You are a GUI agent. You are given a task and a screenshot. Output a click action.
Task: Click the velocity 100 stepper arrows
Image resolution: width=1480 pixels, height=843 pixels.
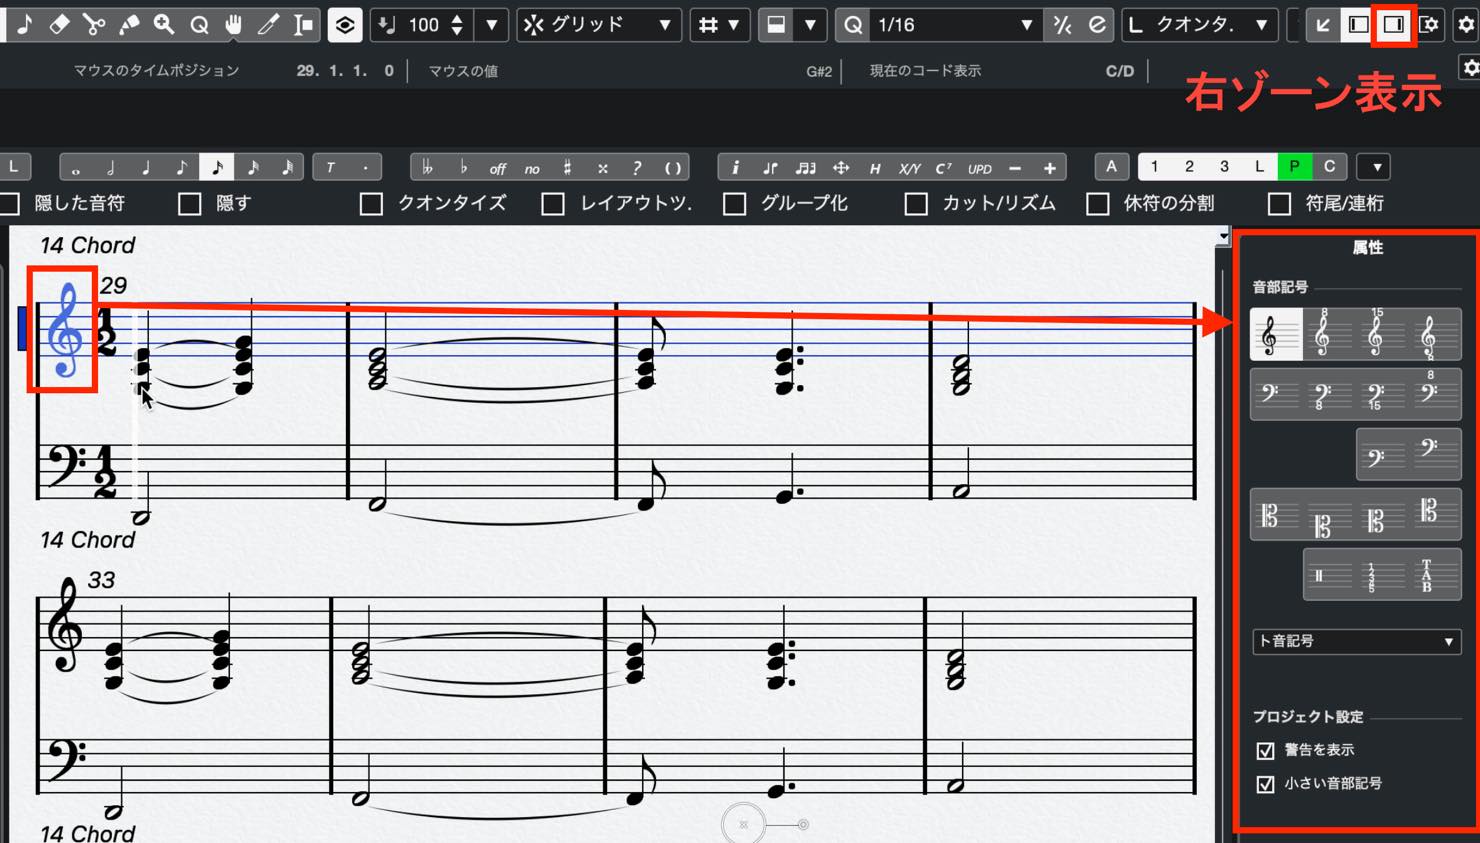(x=457, y=24)
